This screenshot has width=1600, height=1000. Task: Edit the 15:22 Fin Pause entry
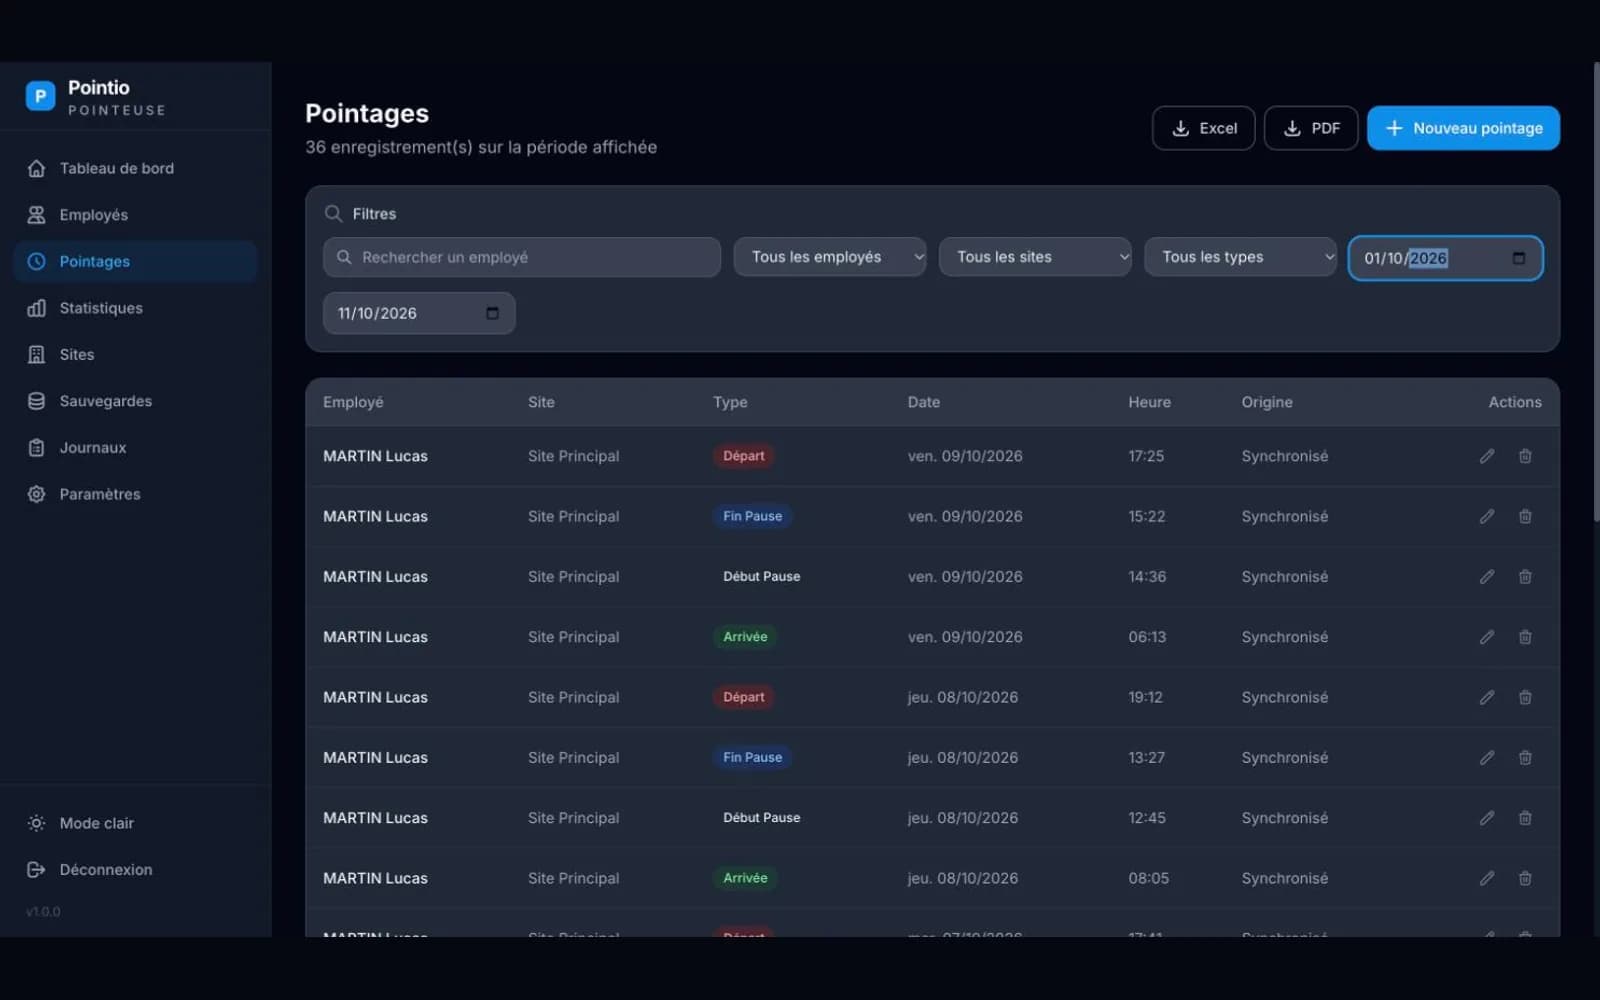tap(1487, 516)
